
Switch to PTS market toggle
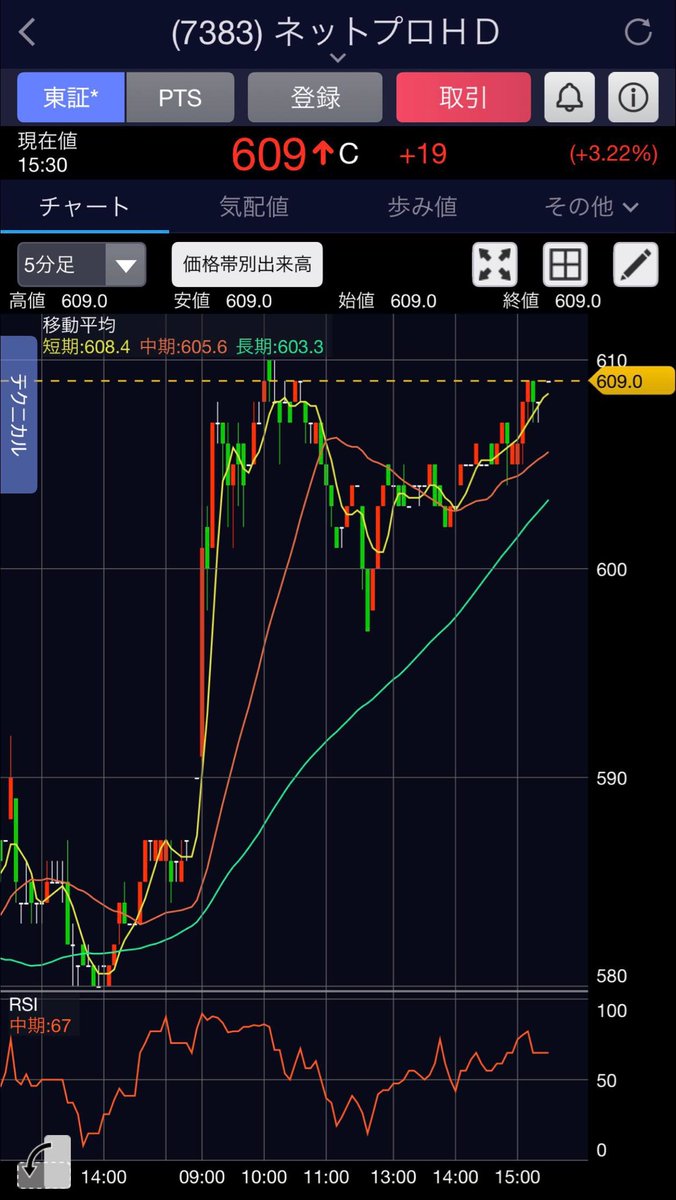coord(180,98)
